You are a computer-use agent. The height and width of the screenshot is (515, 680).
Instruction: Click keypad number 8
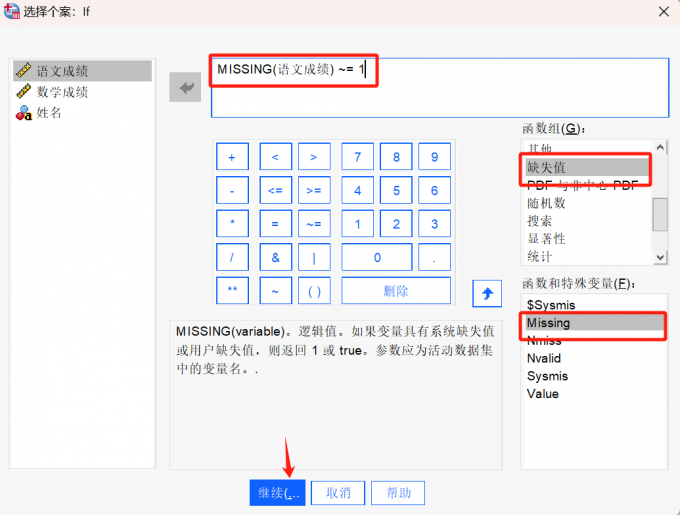tap(396, 156)
